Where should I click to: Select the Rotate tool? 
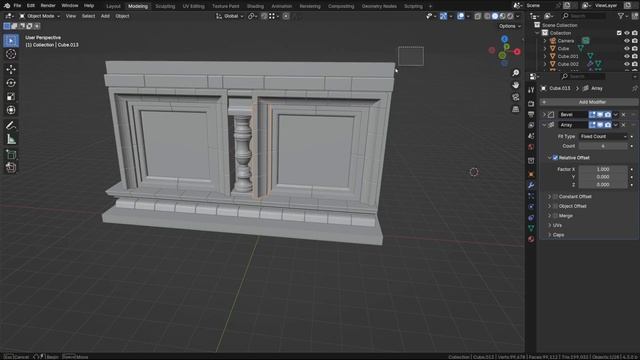pos(11,83)
